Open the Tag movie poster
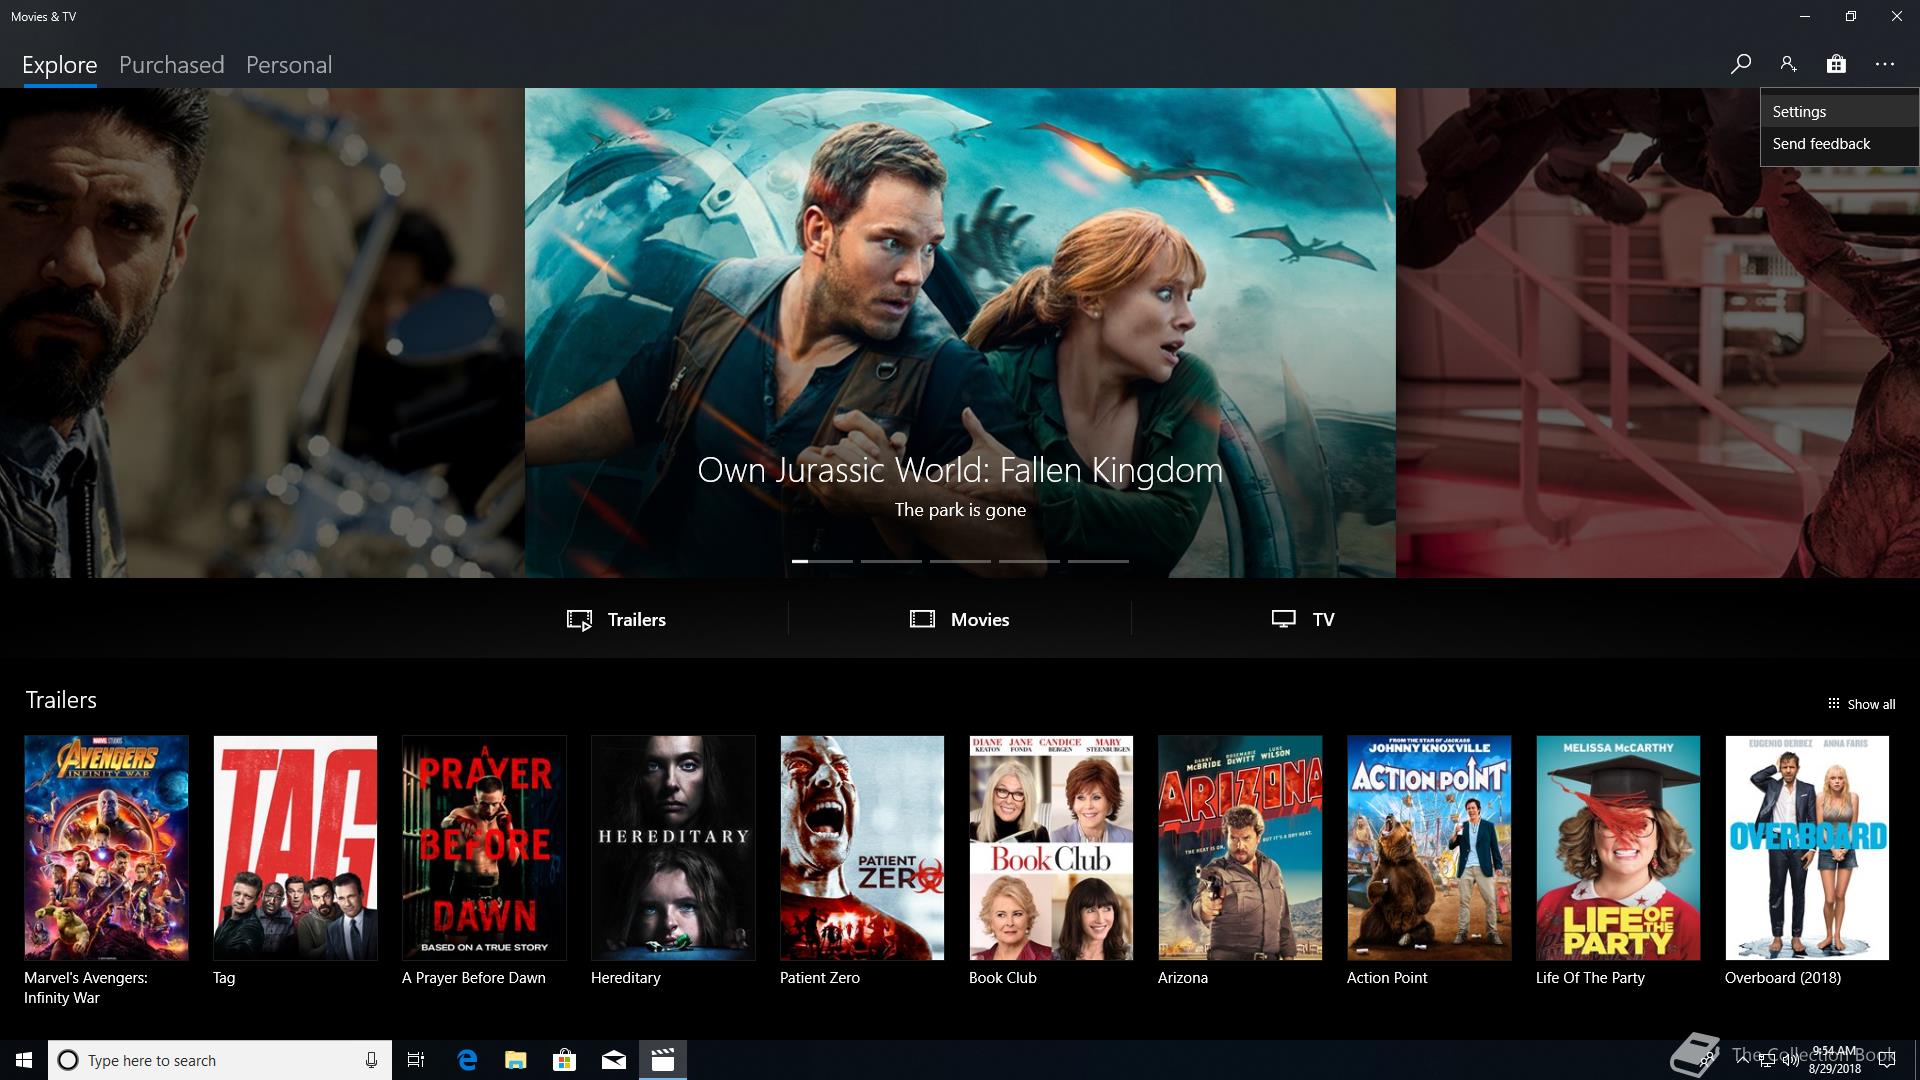 295,848
